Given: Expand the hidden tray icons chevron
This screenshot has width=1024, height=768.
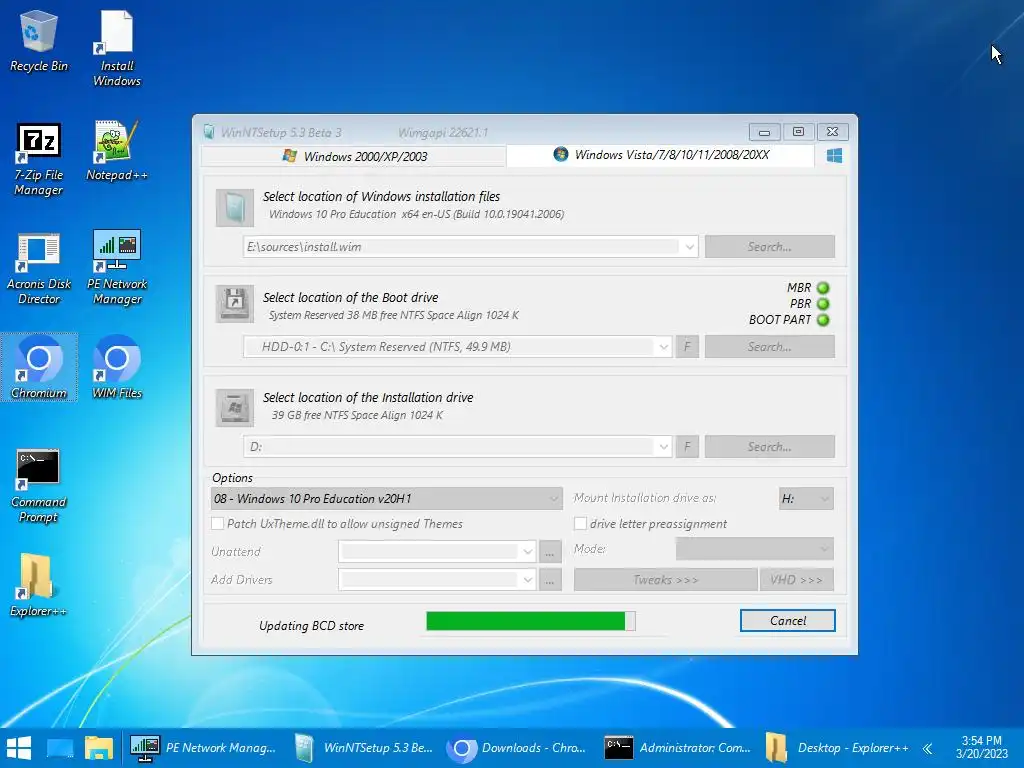Looking at the screenshot, I should pos(927,748).
